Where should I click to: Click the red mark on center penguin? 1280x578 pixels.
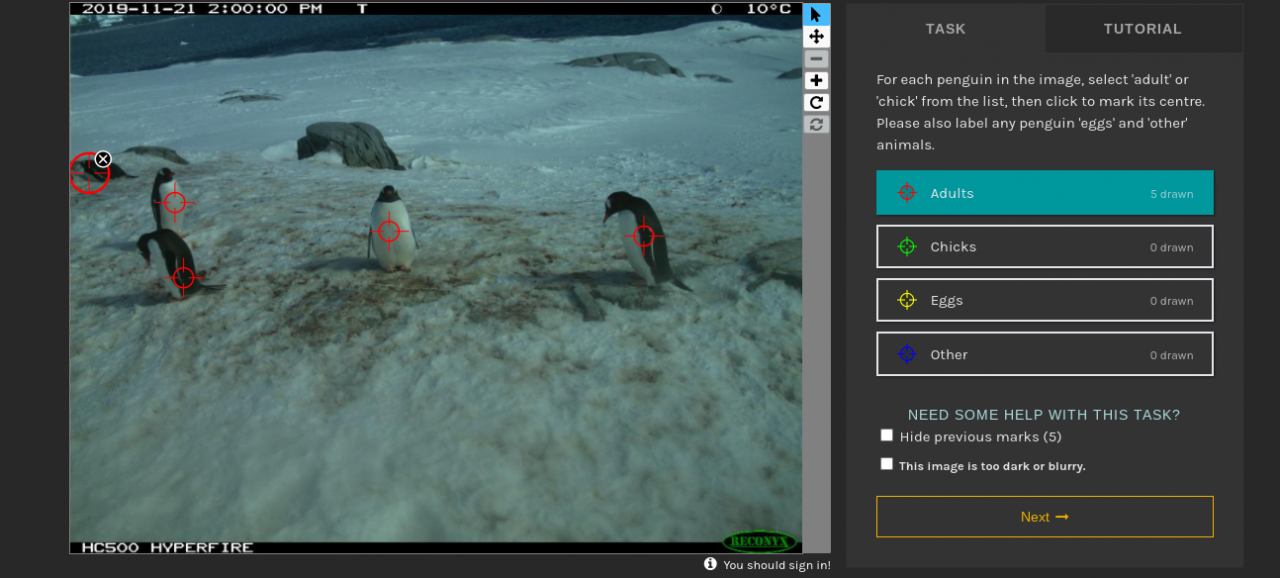click(389, 231)
